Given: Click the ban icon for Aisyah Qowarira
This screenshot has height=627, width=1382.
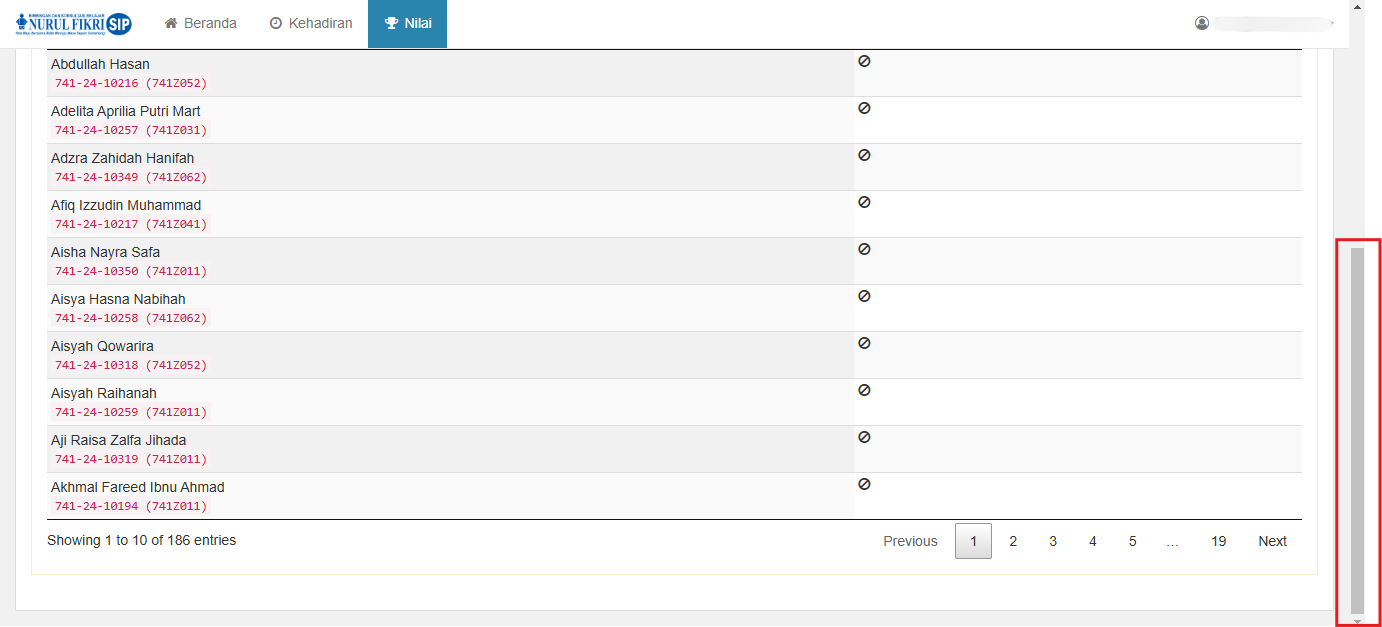Looking at the screenshot, I should pyautogui.click(x=864, y=343).
